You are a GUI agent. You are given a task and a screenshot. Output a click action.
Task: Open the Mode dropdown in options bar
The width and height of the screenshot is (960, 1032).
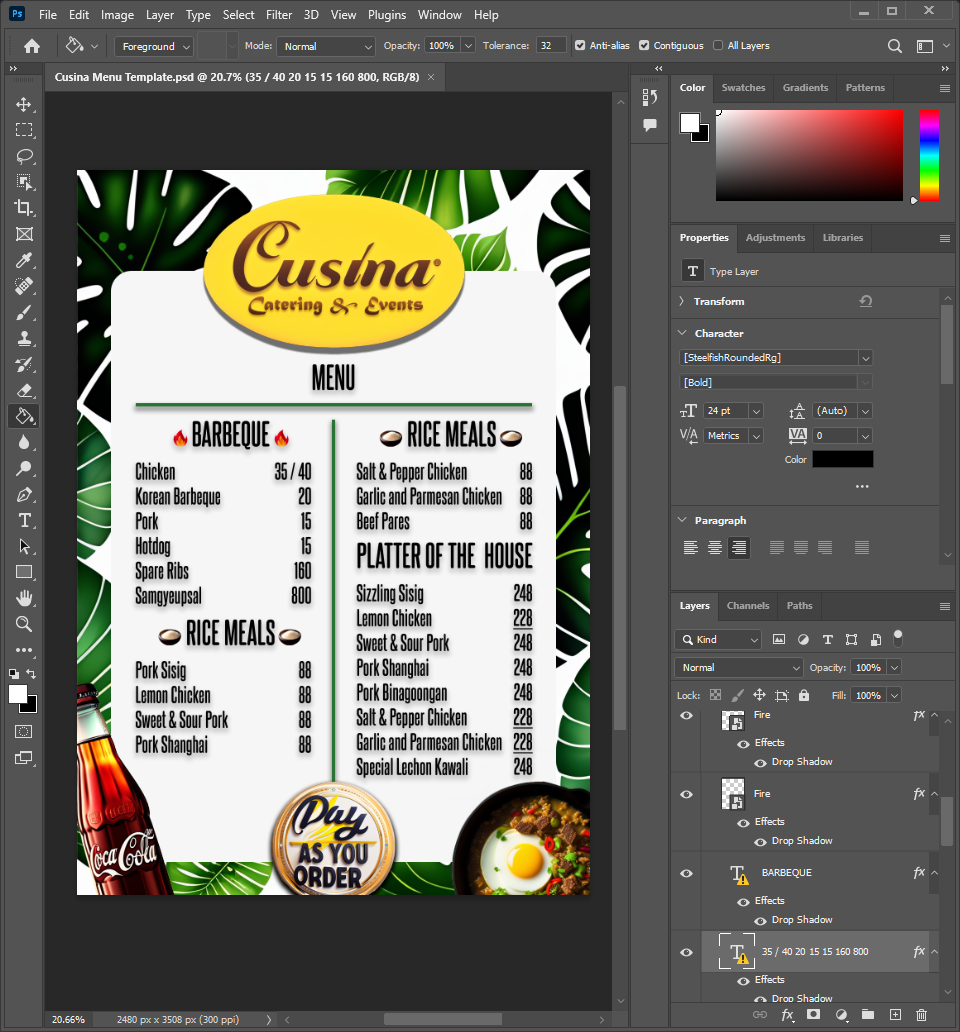tap(327, 45)
